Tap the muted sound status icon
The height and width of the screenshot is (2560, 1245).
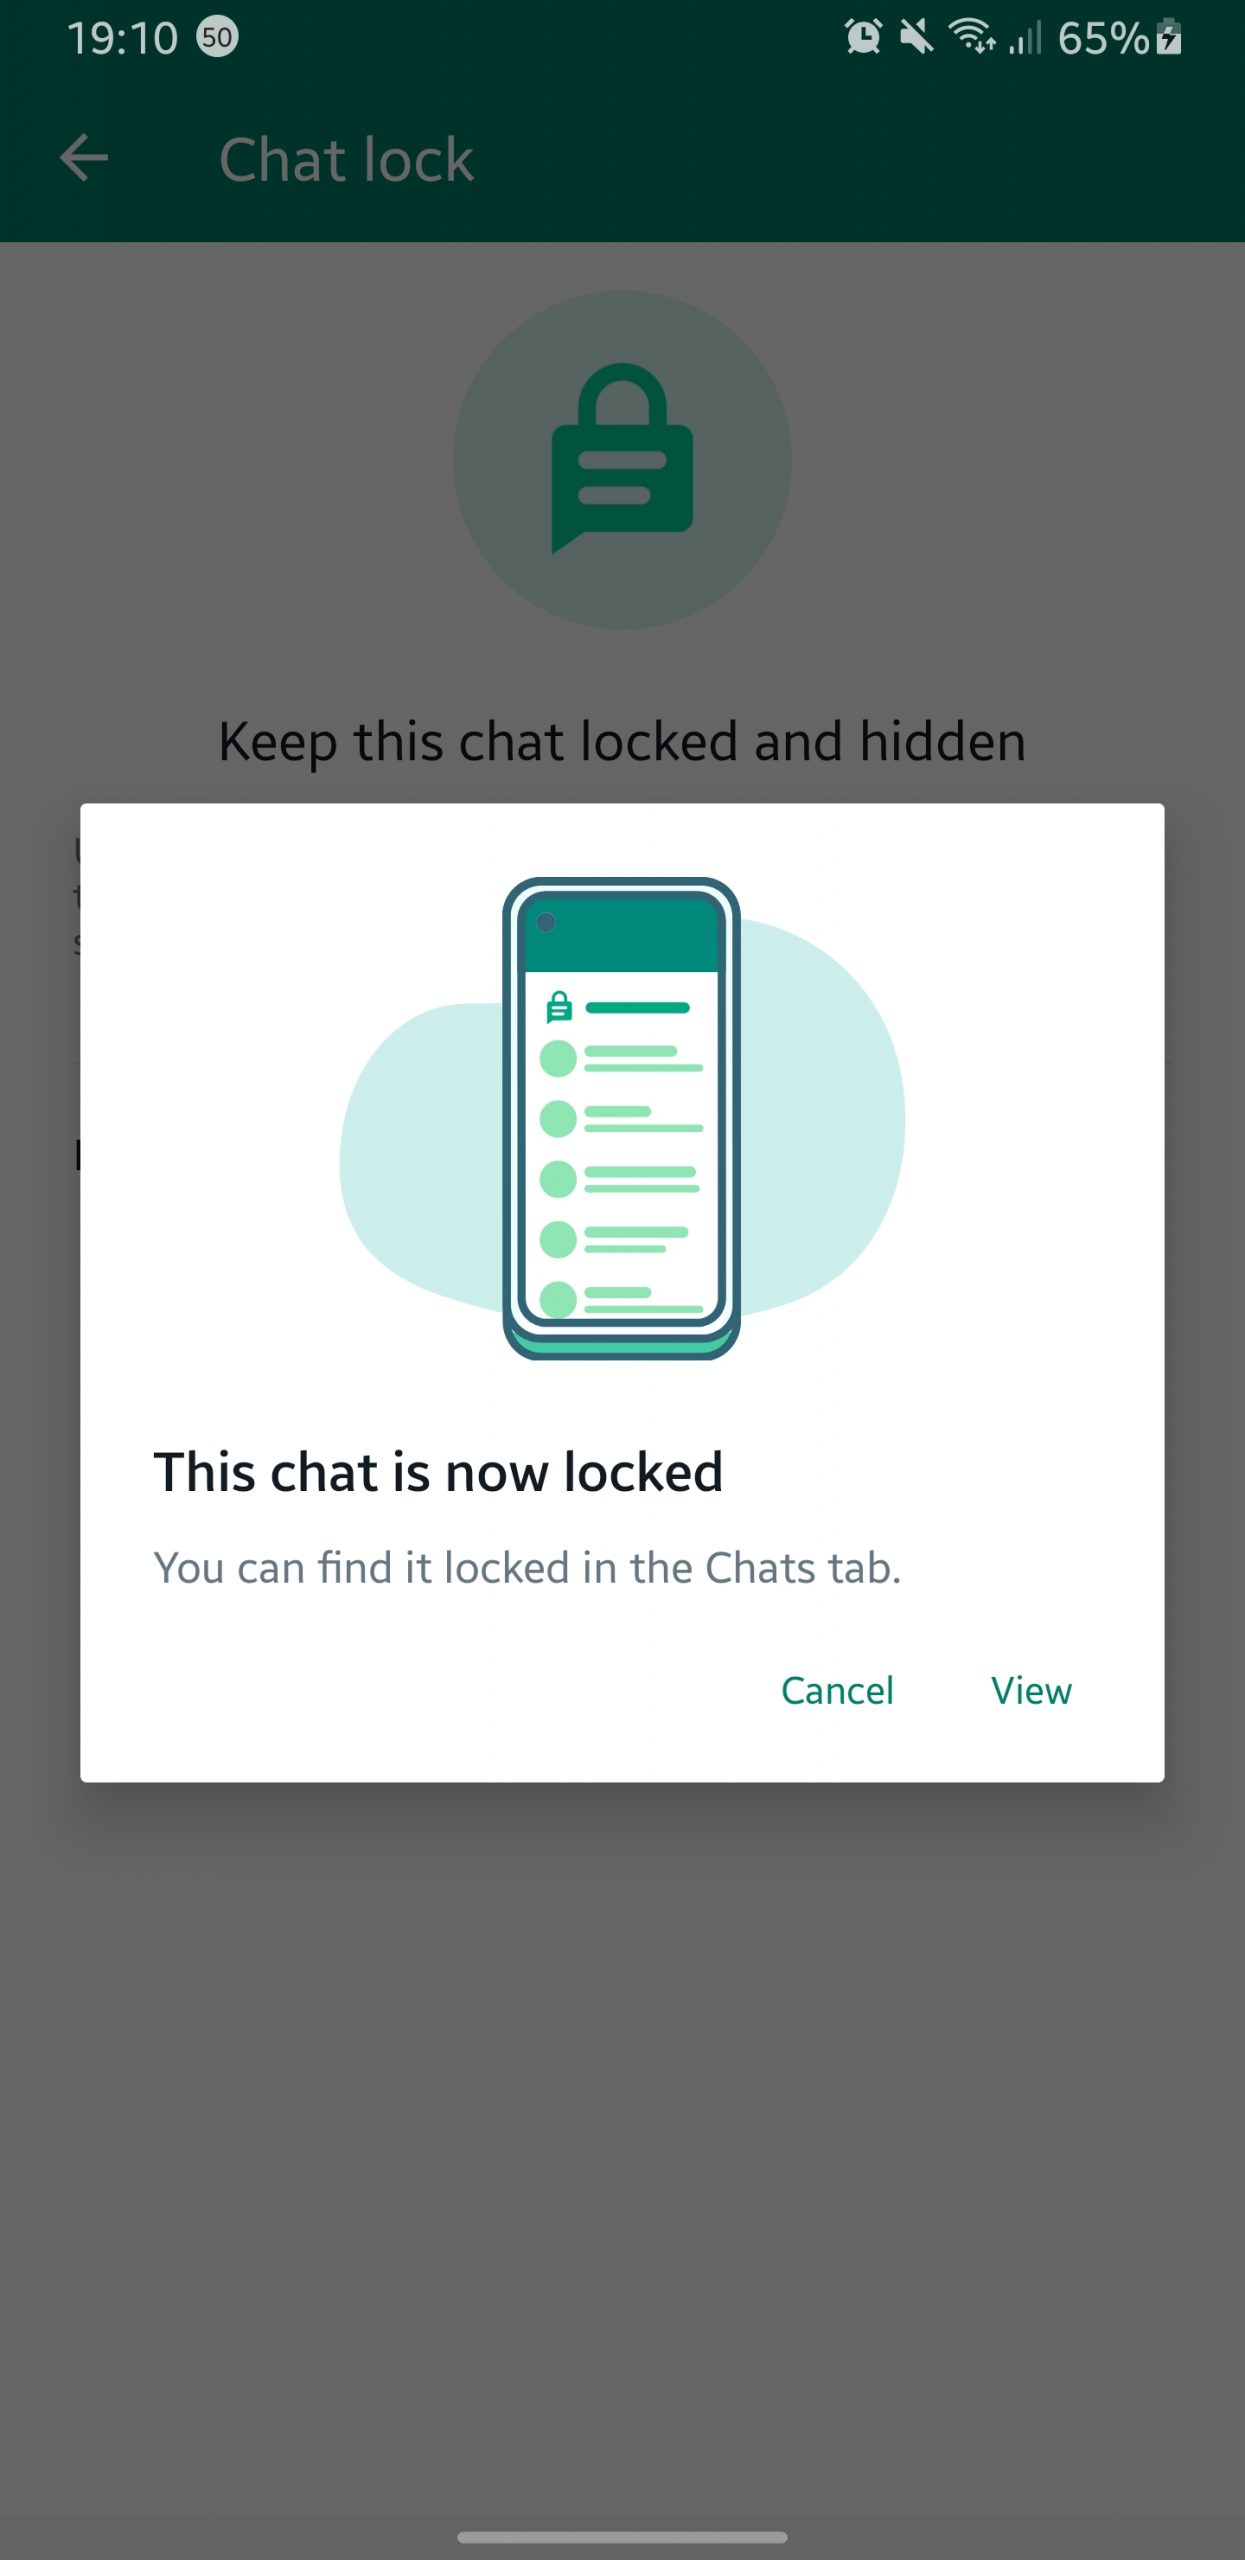tap(916, 38)
